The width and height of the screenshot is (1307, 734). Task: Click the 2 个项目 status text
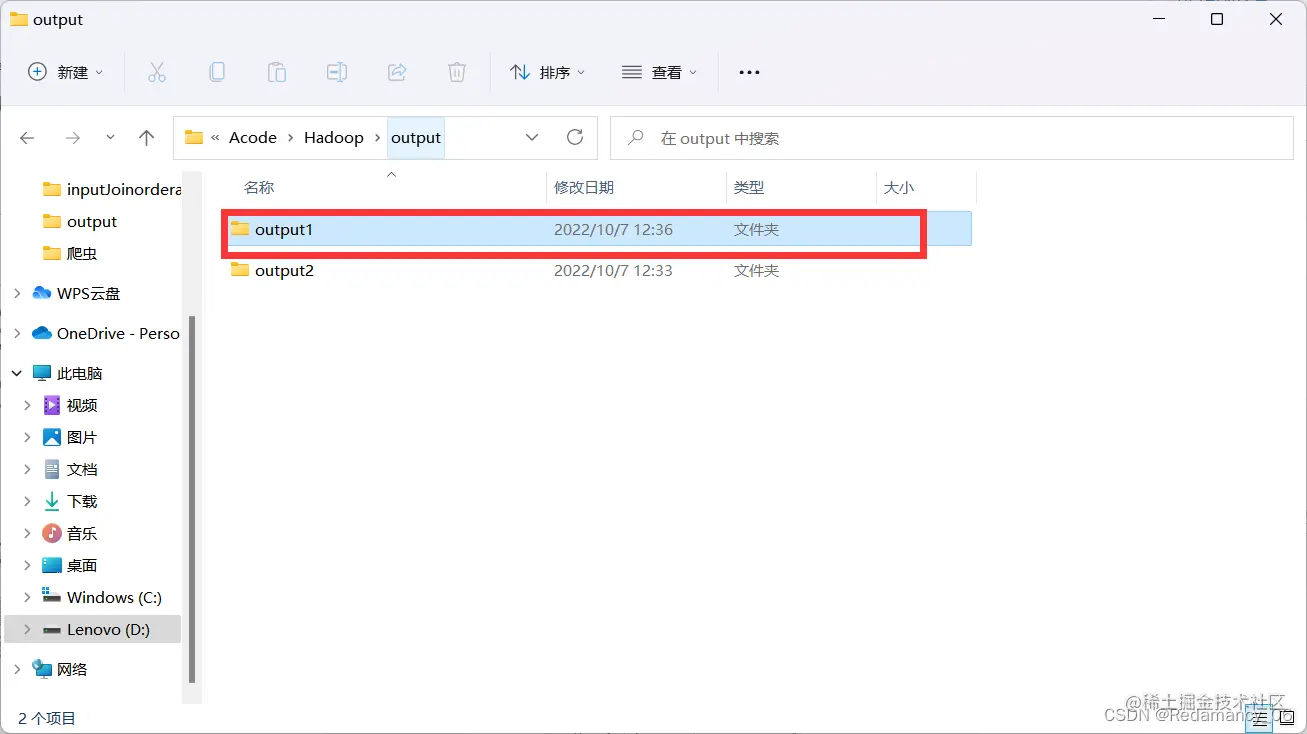pos(47,718)
